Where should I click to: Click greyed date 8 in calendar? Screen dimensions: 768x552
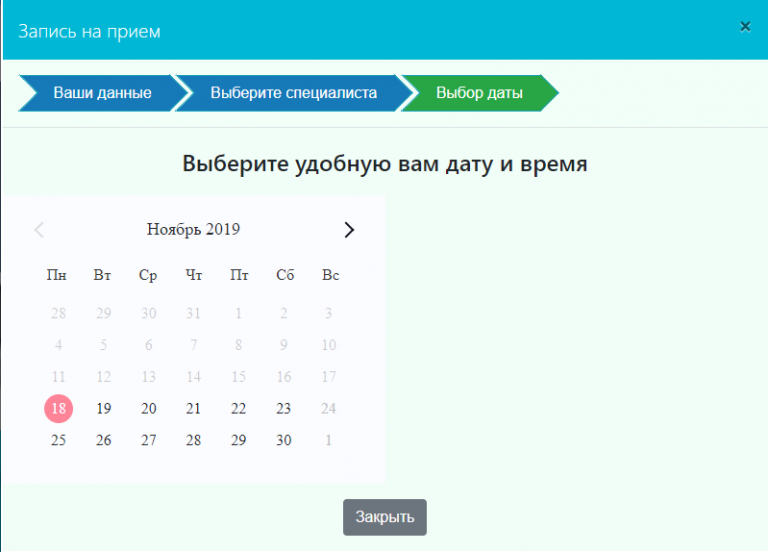point(239,345)
